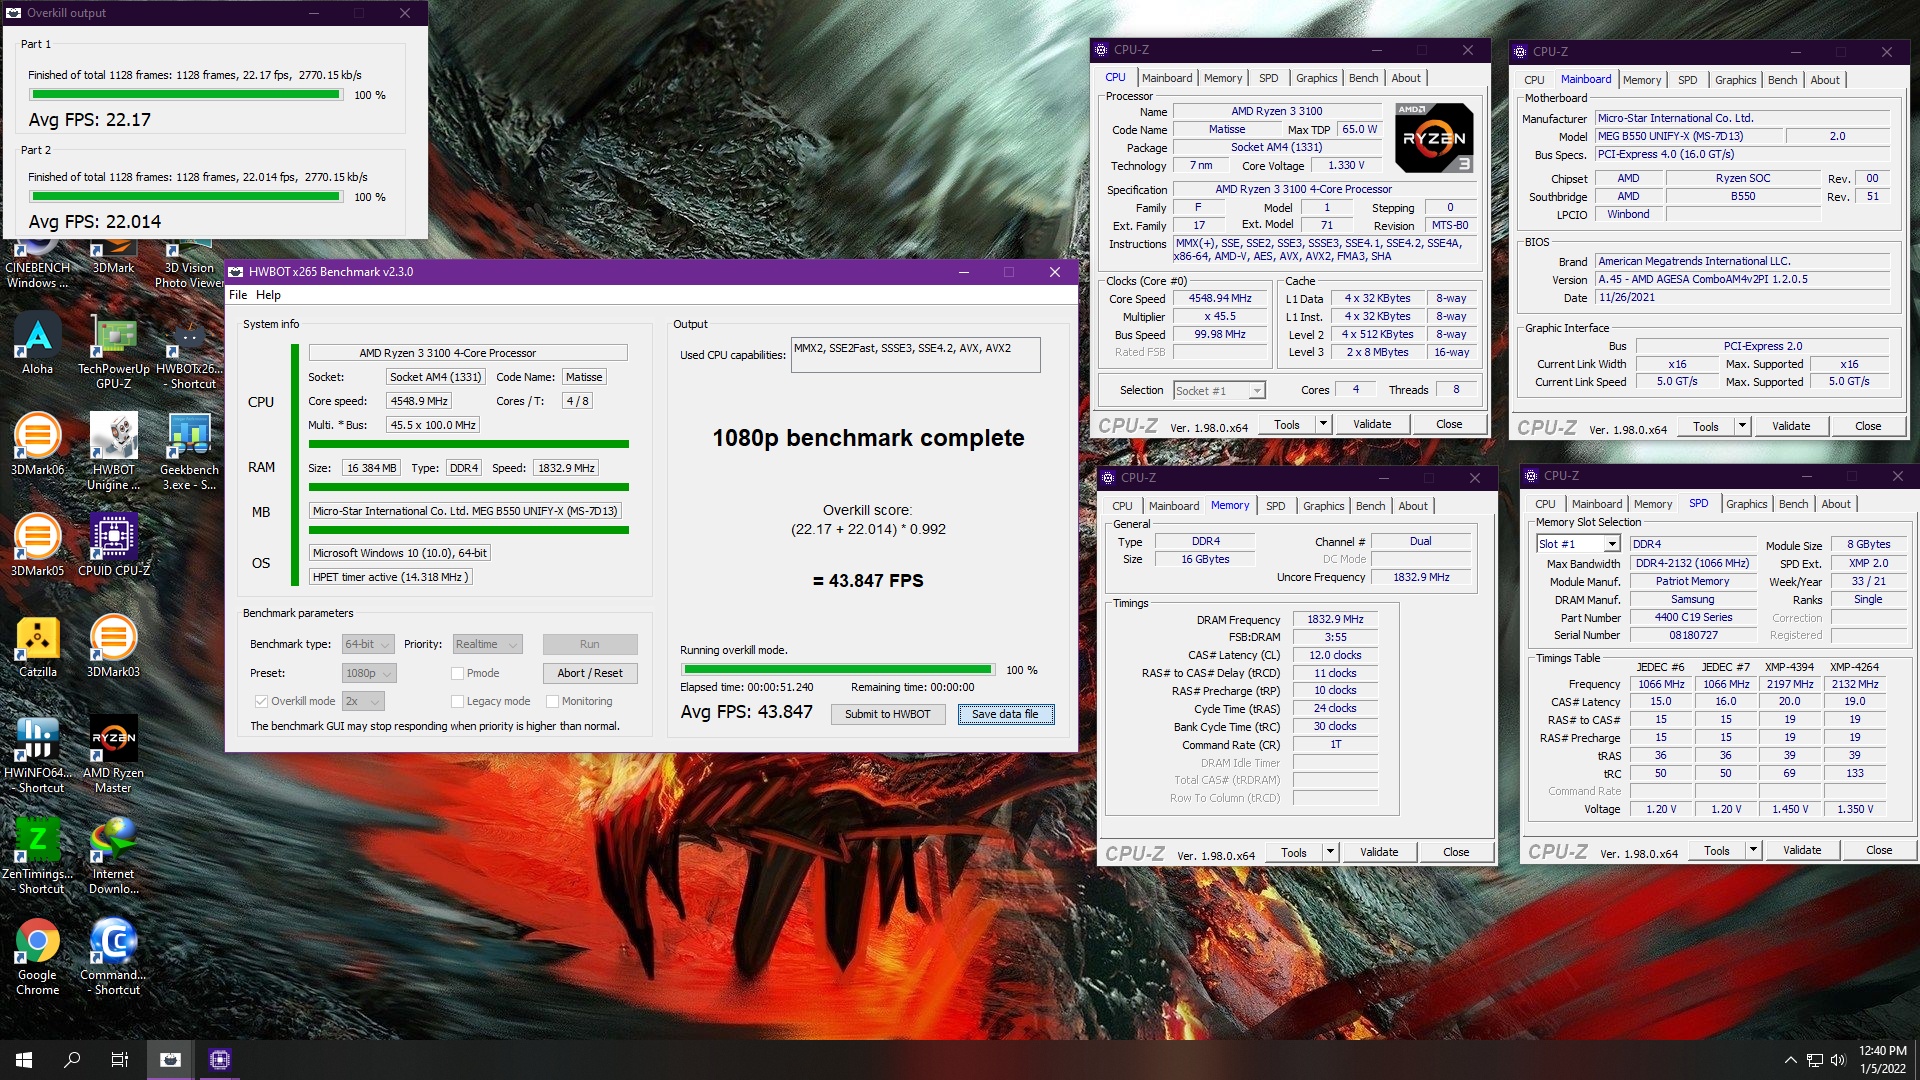Screen dimensions: 1920x1080
Task: Click Tools button in CPU-Z SPD window
Action: [x=1717, y=850]
